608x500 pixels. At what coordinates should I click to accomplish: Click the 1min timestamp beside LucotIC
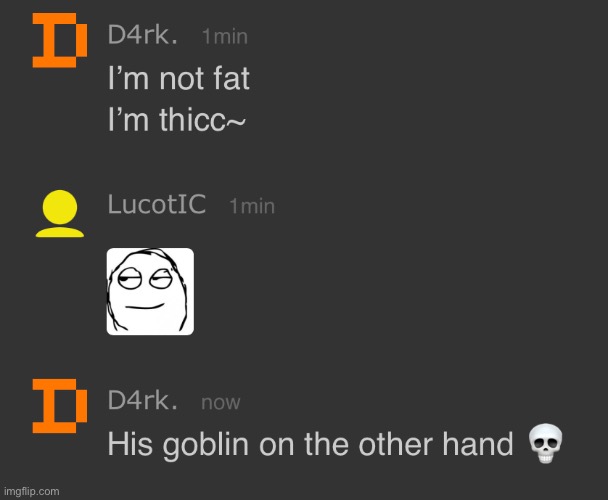[x=252, y=206]
